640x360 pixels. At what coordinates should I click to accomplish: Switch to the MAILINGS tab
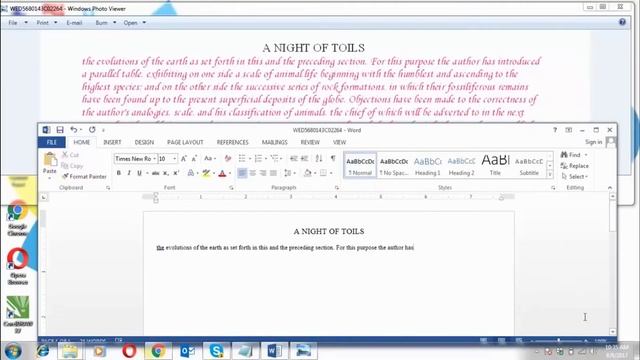pyautogui.click(x=274, y=142)
